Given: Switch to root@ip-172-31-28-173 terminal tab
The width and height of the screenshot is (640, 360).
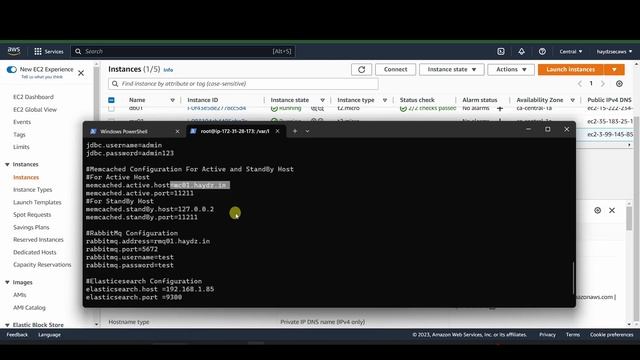Looking at the screenshot, I should pyautogui.click(x=235, y=131).
